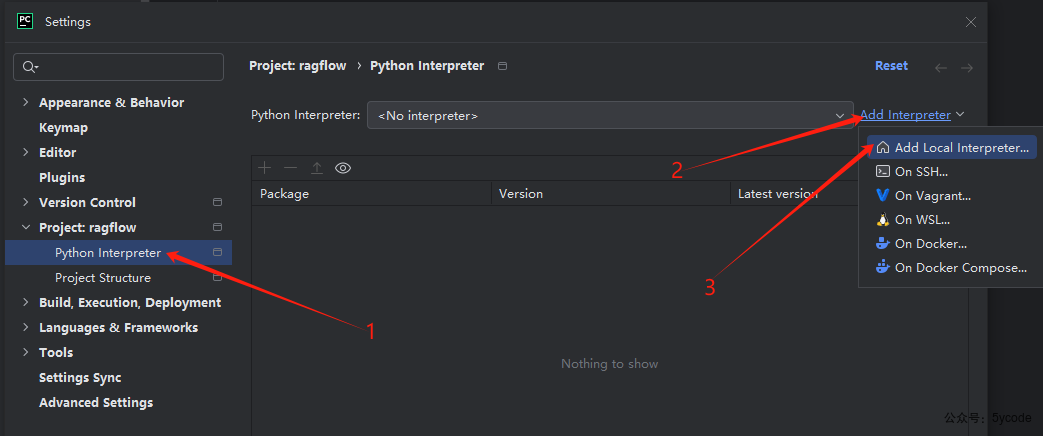Image resolution: width=1043 pixels, height=436 pixels.
Task: Click the house icon of Add Local Interpreter
Action: point(883,148)
